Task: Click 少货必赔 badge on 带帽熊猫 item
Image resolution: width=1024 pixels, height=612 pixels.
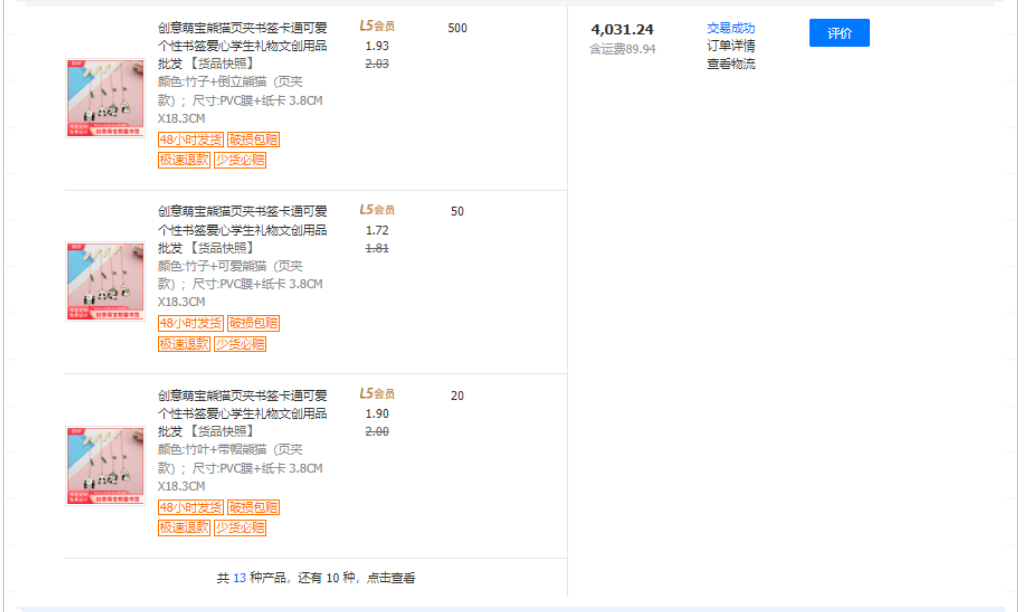Action: point(240,528)
